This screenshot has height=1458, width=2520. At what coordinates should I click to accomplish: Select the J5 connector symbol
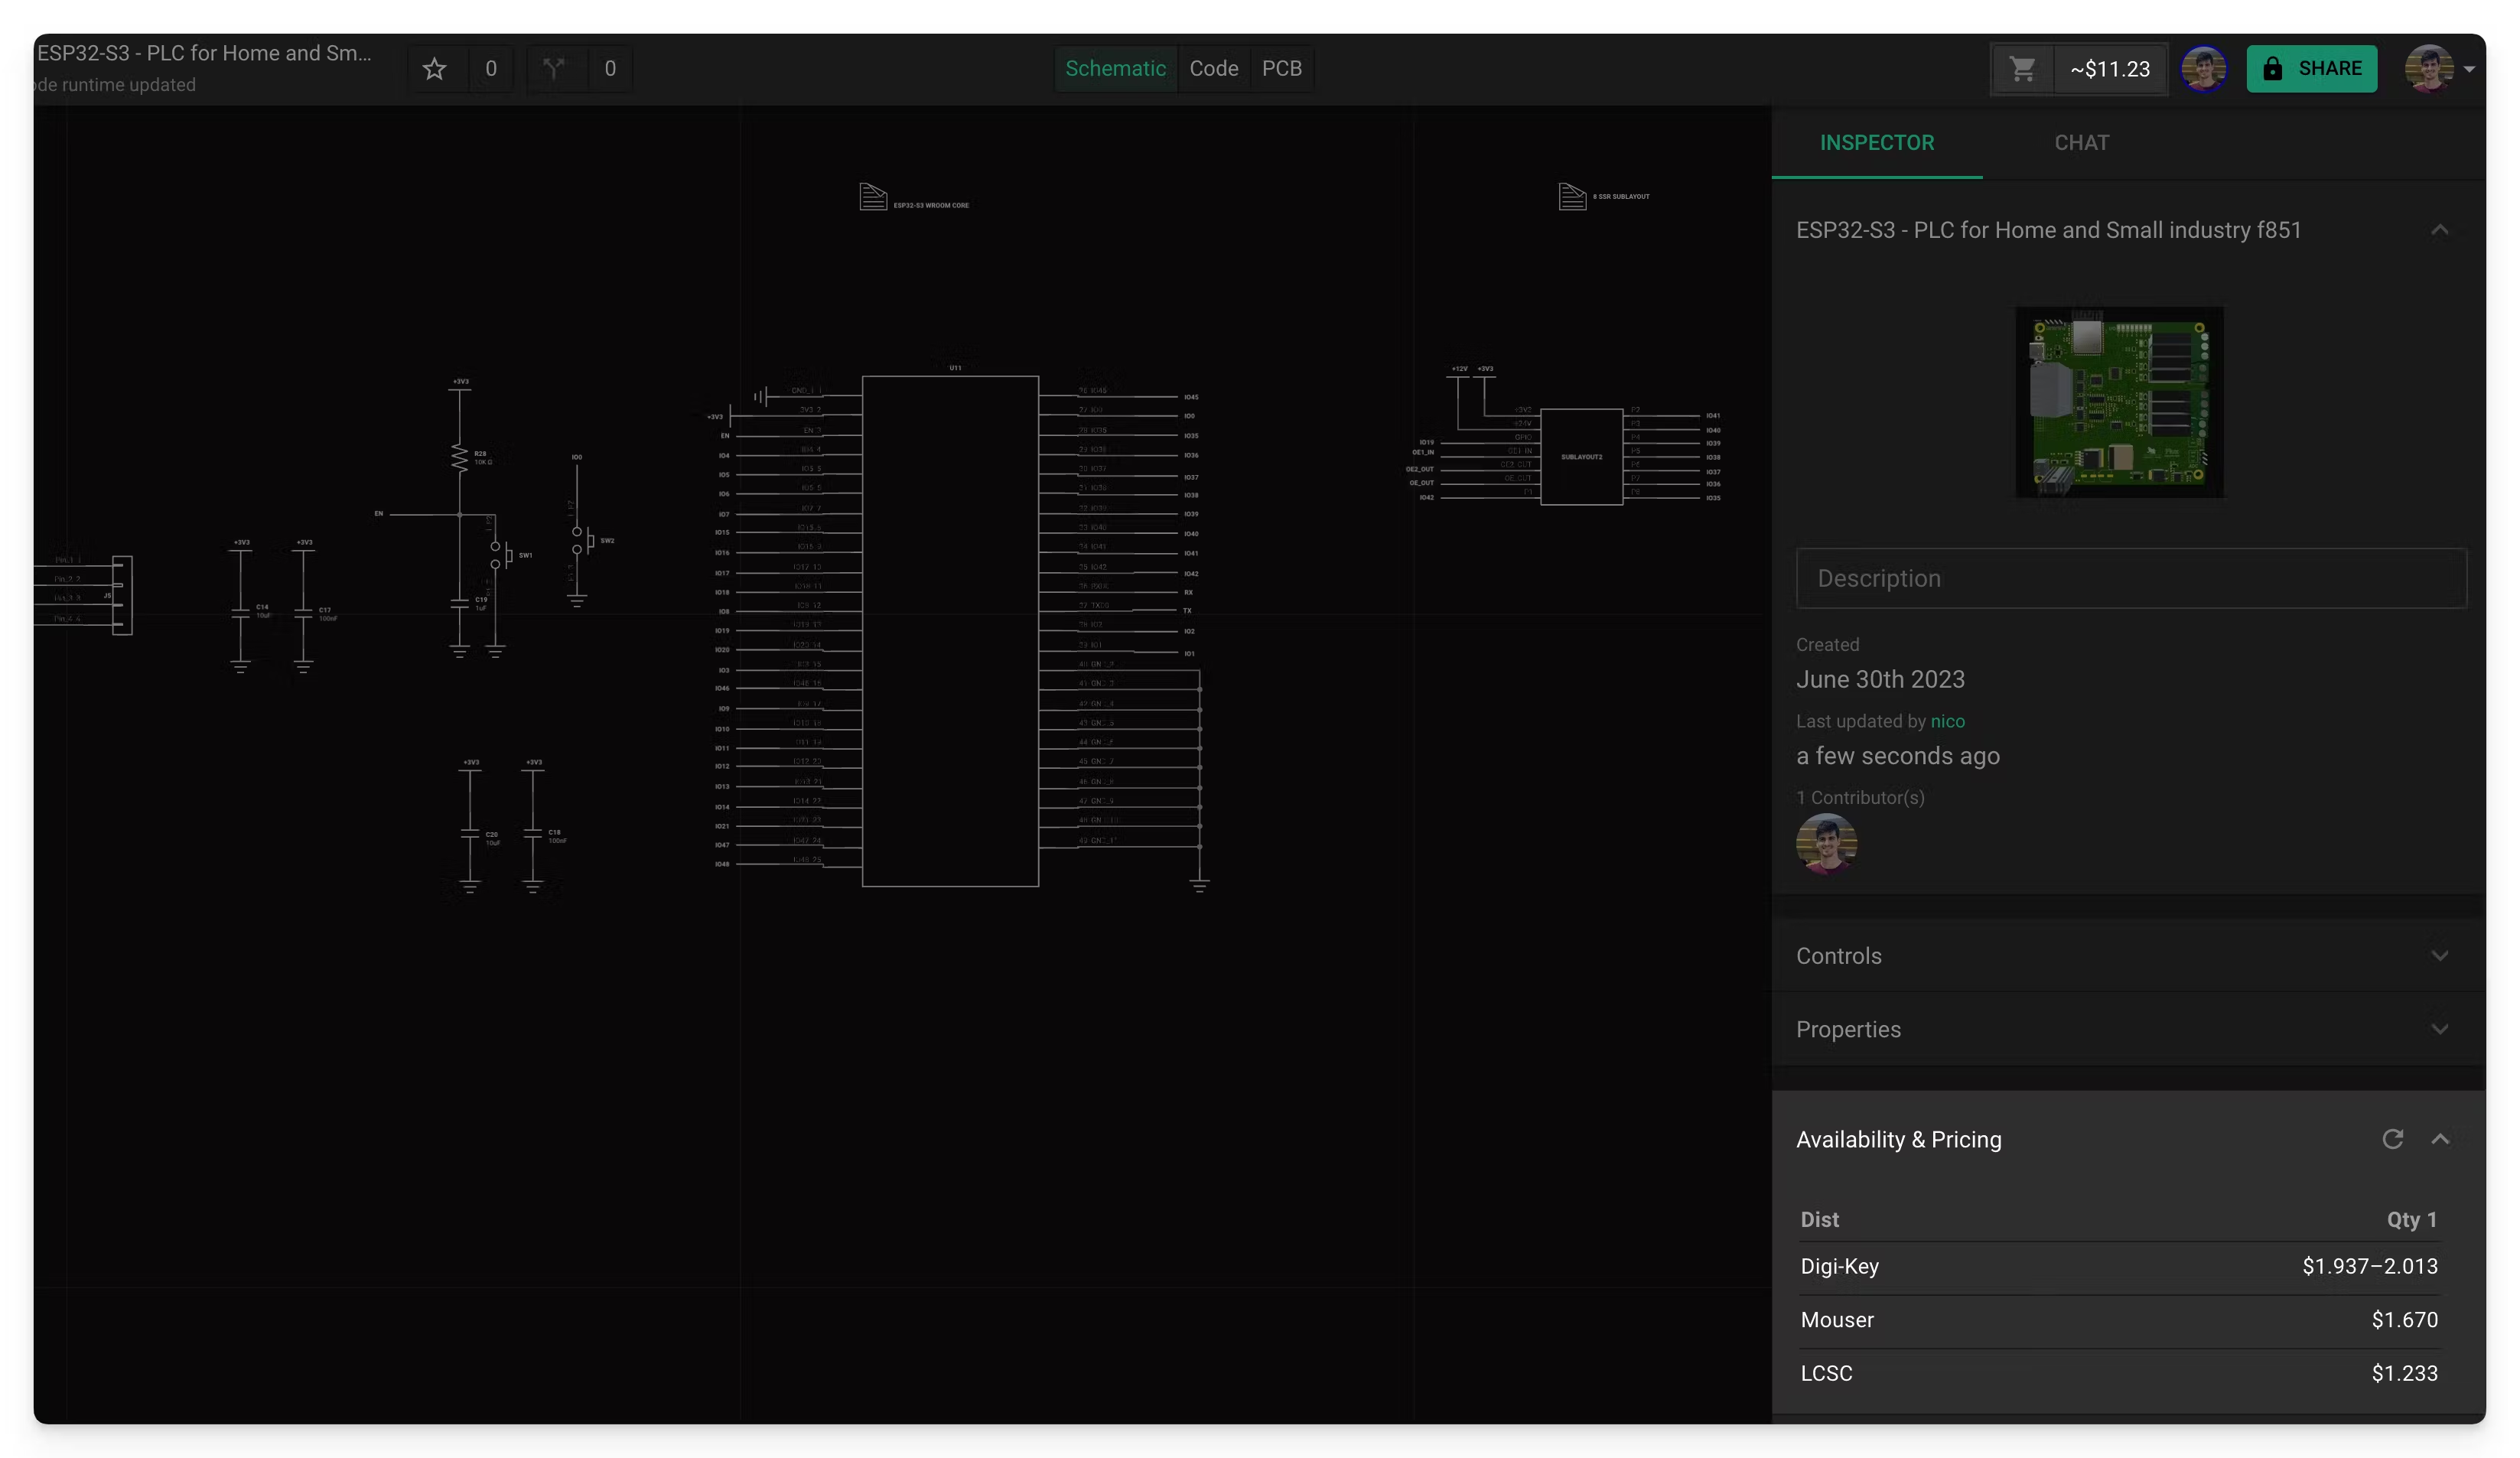(121, 595)
